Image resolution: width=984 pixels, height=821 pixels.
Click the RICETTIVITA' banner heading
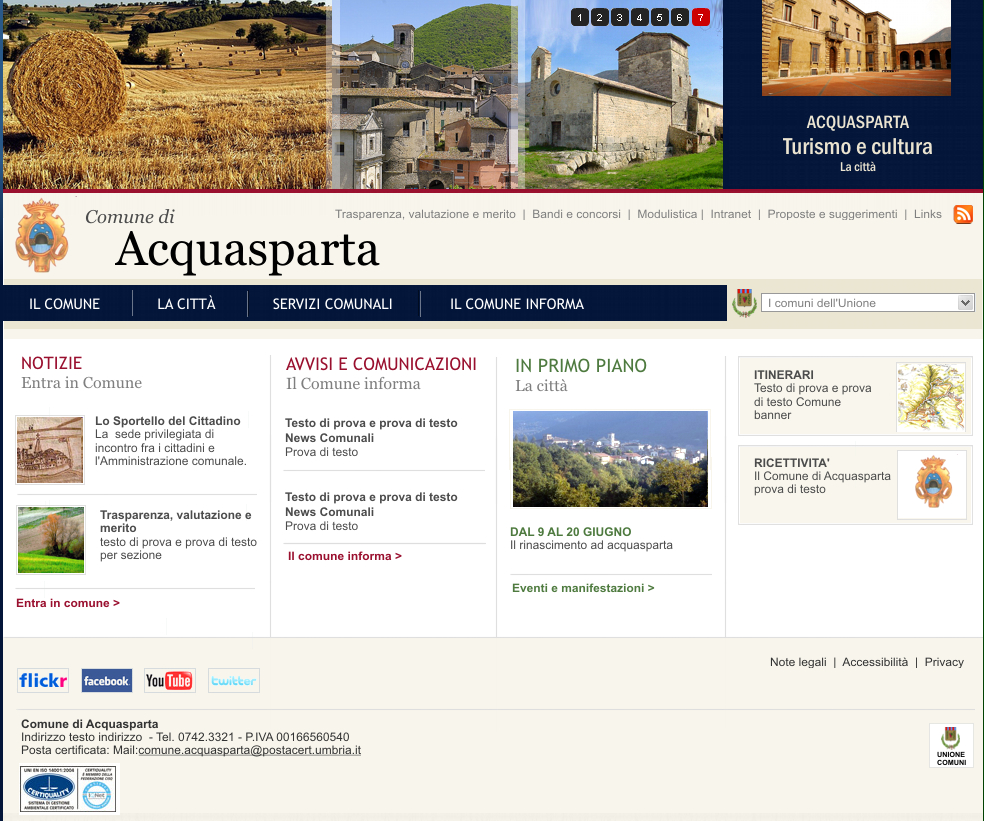click(x=792, y=463)
